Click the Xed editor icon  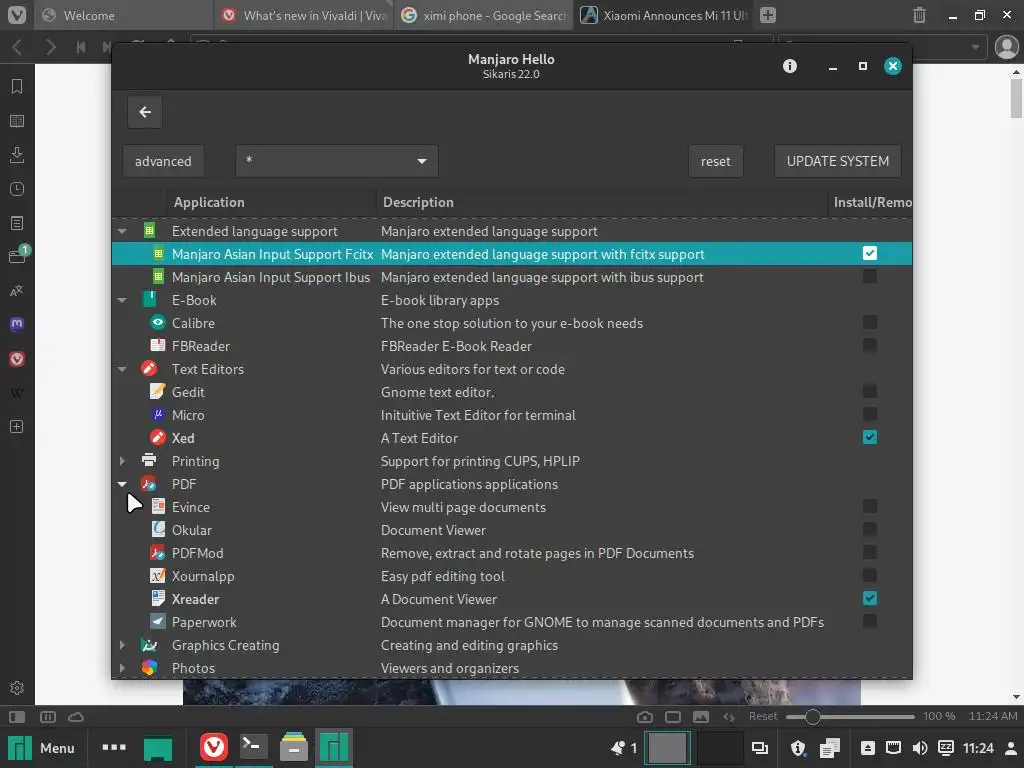coord(157,438)
